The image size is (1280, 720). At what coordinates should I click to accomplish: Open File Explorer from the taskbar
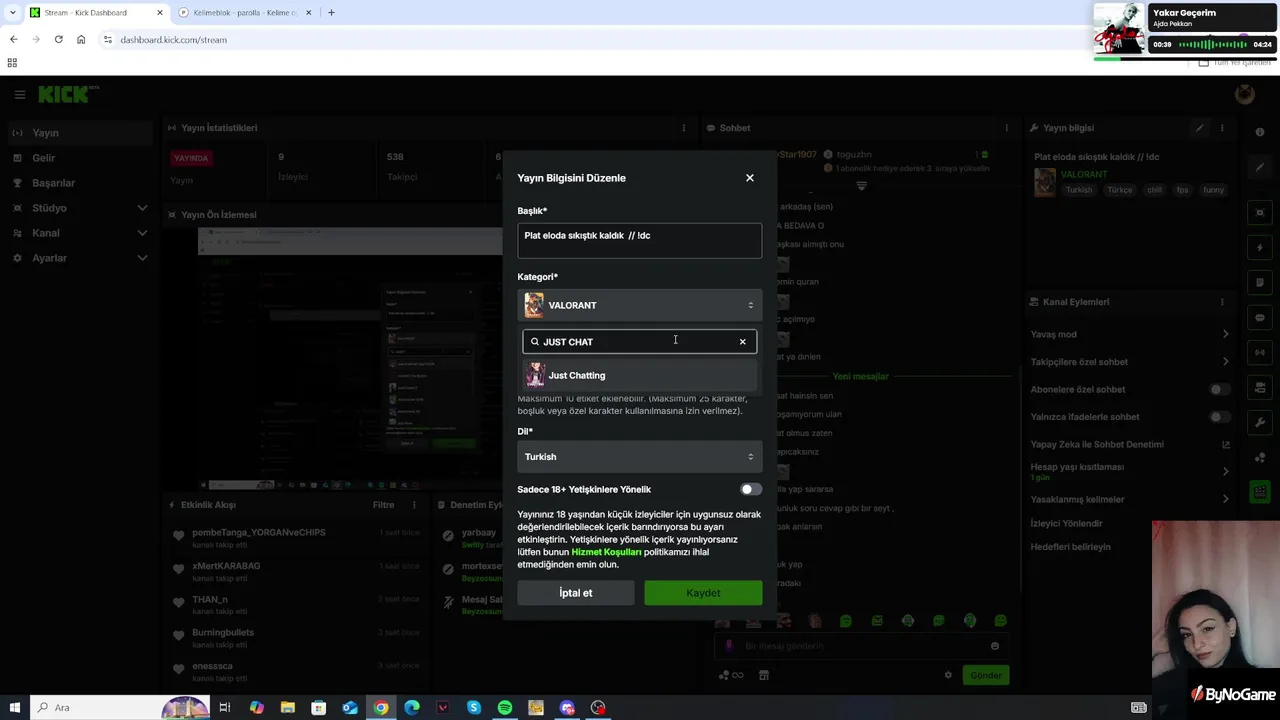tap(287, 708)
